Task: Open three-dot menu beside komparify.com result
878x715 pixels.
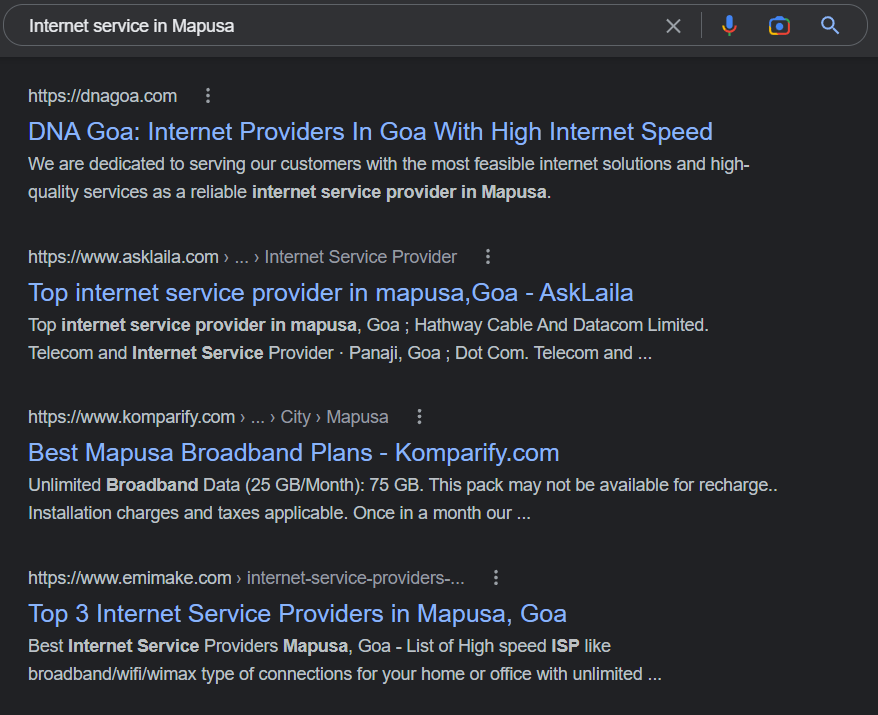Action: pyautogui.click(x=420, y=417)
